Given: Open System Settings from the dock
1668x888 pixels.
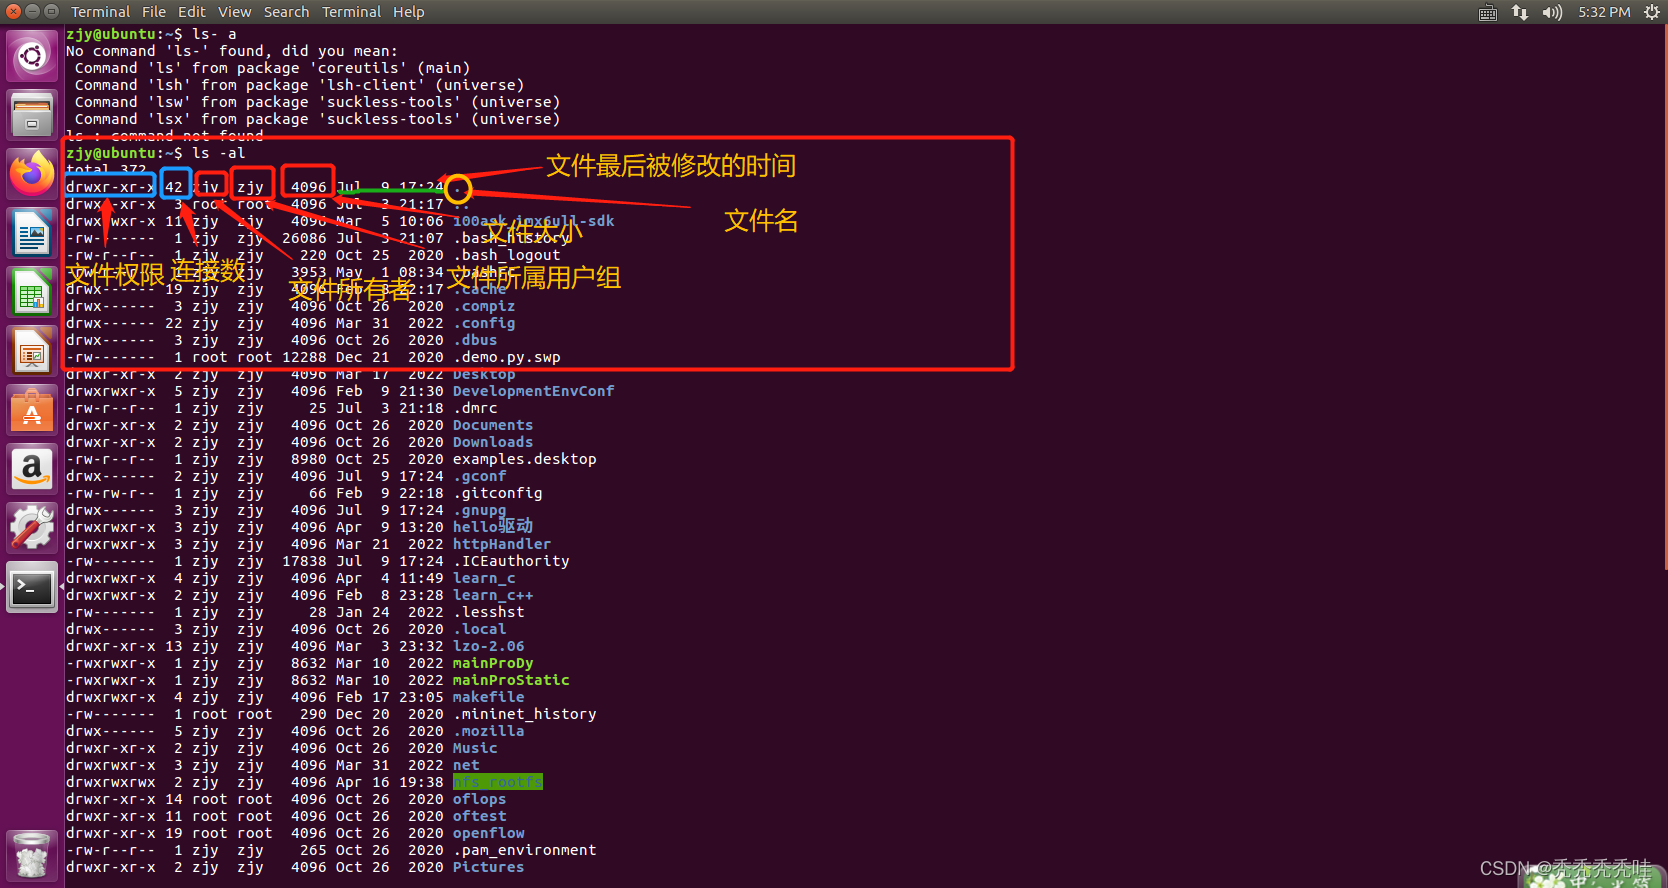Looking at the screenshot, I should click(32, 528).
